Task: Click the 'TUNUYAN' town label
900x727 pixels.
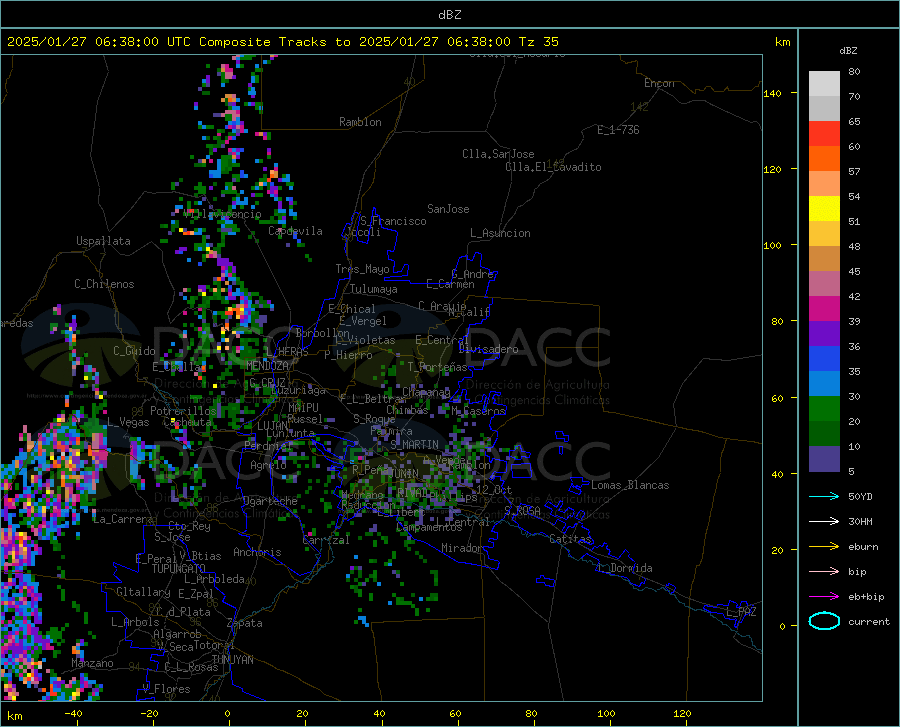Action: point(232,660)
